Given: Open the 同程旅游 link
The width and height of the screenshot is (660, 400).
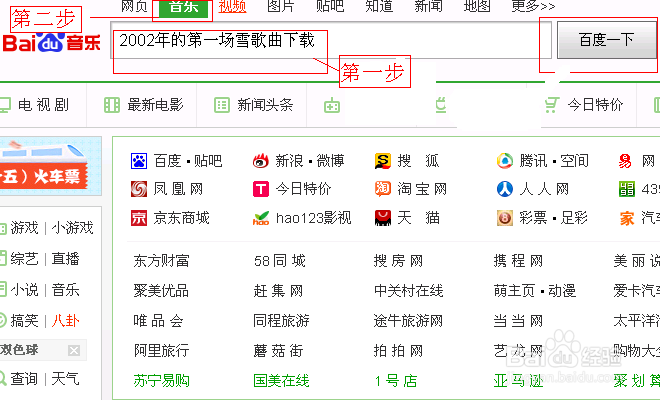Looking at the screenshot, I should coord(281,321).
